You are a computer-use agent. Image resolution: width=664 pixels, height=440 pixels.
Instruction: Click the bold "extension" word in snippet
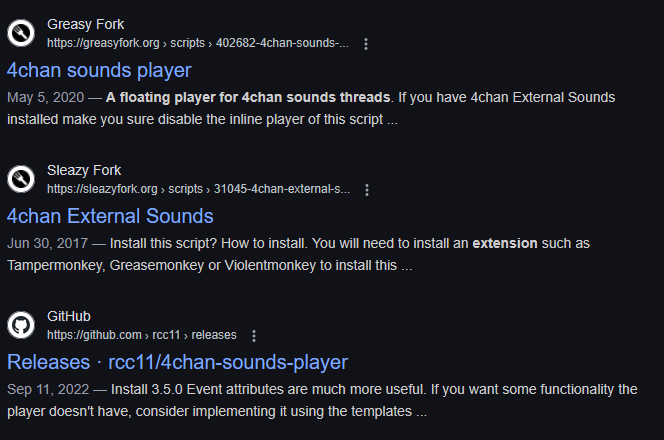pyautogui.click(x=505, y=243)
